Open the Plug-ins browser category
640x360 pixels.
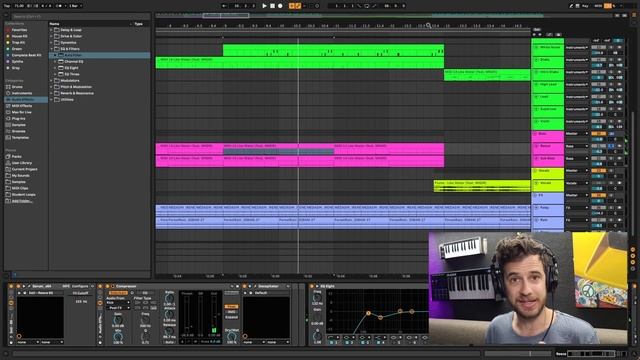(18, 118)
